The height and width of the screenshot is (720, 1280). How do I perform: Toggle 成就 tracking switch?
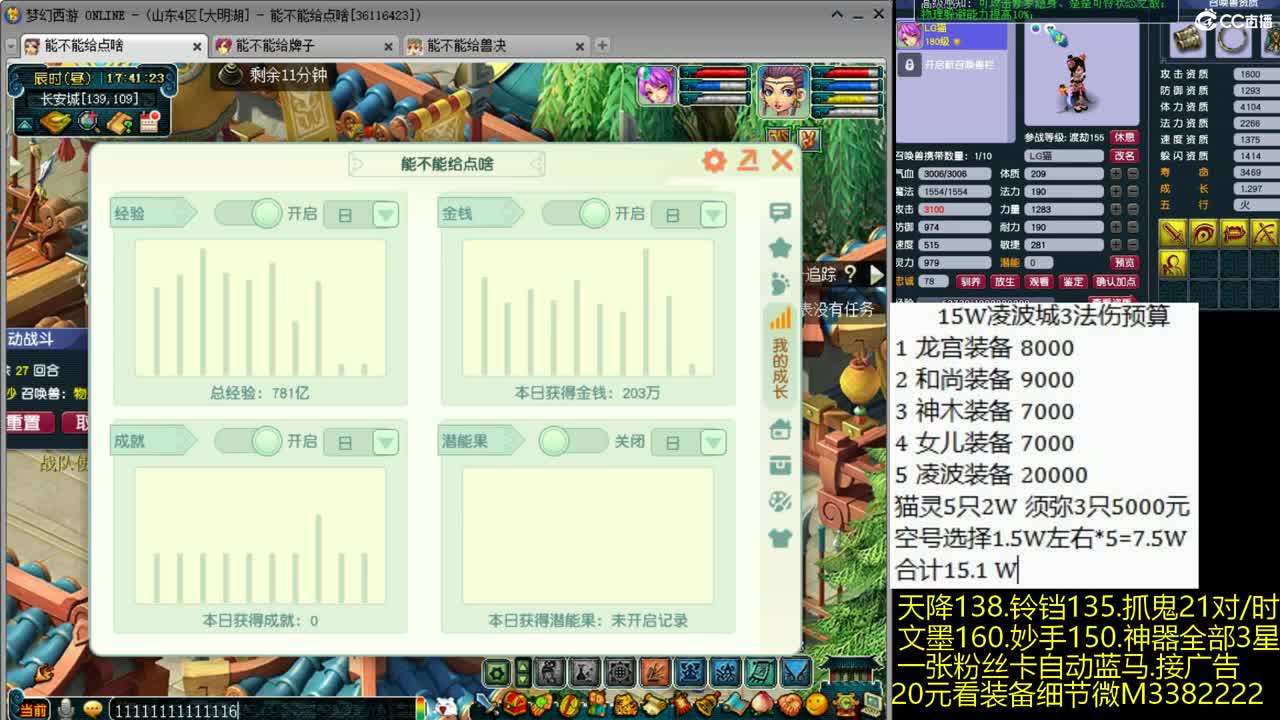click(x=249, y=440)
